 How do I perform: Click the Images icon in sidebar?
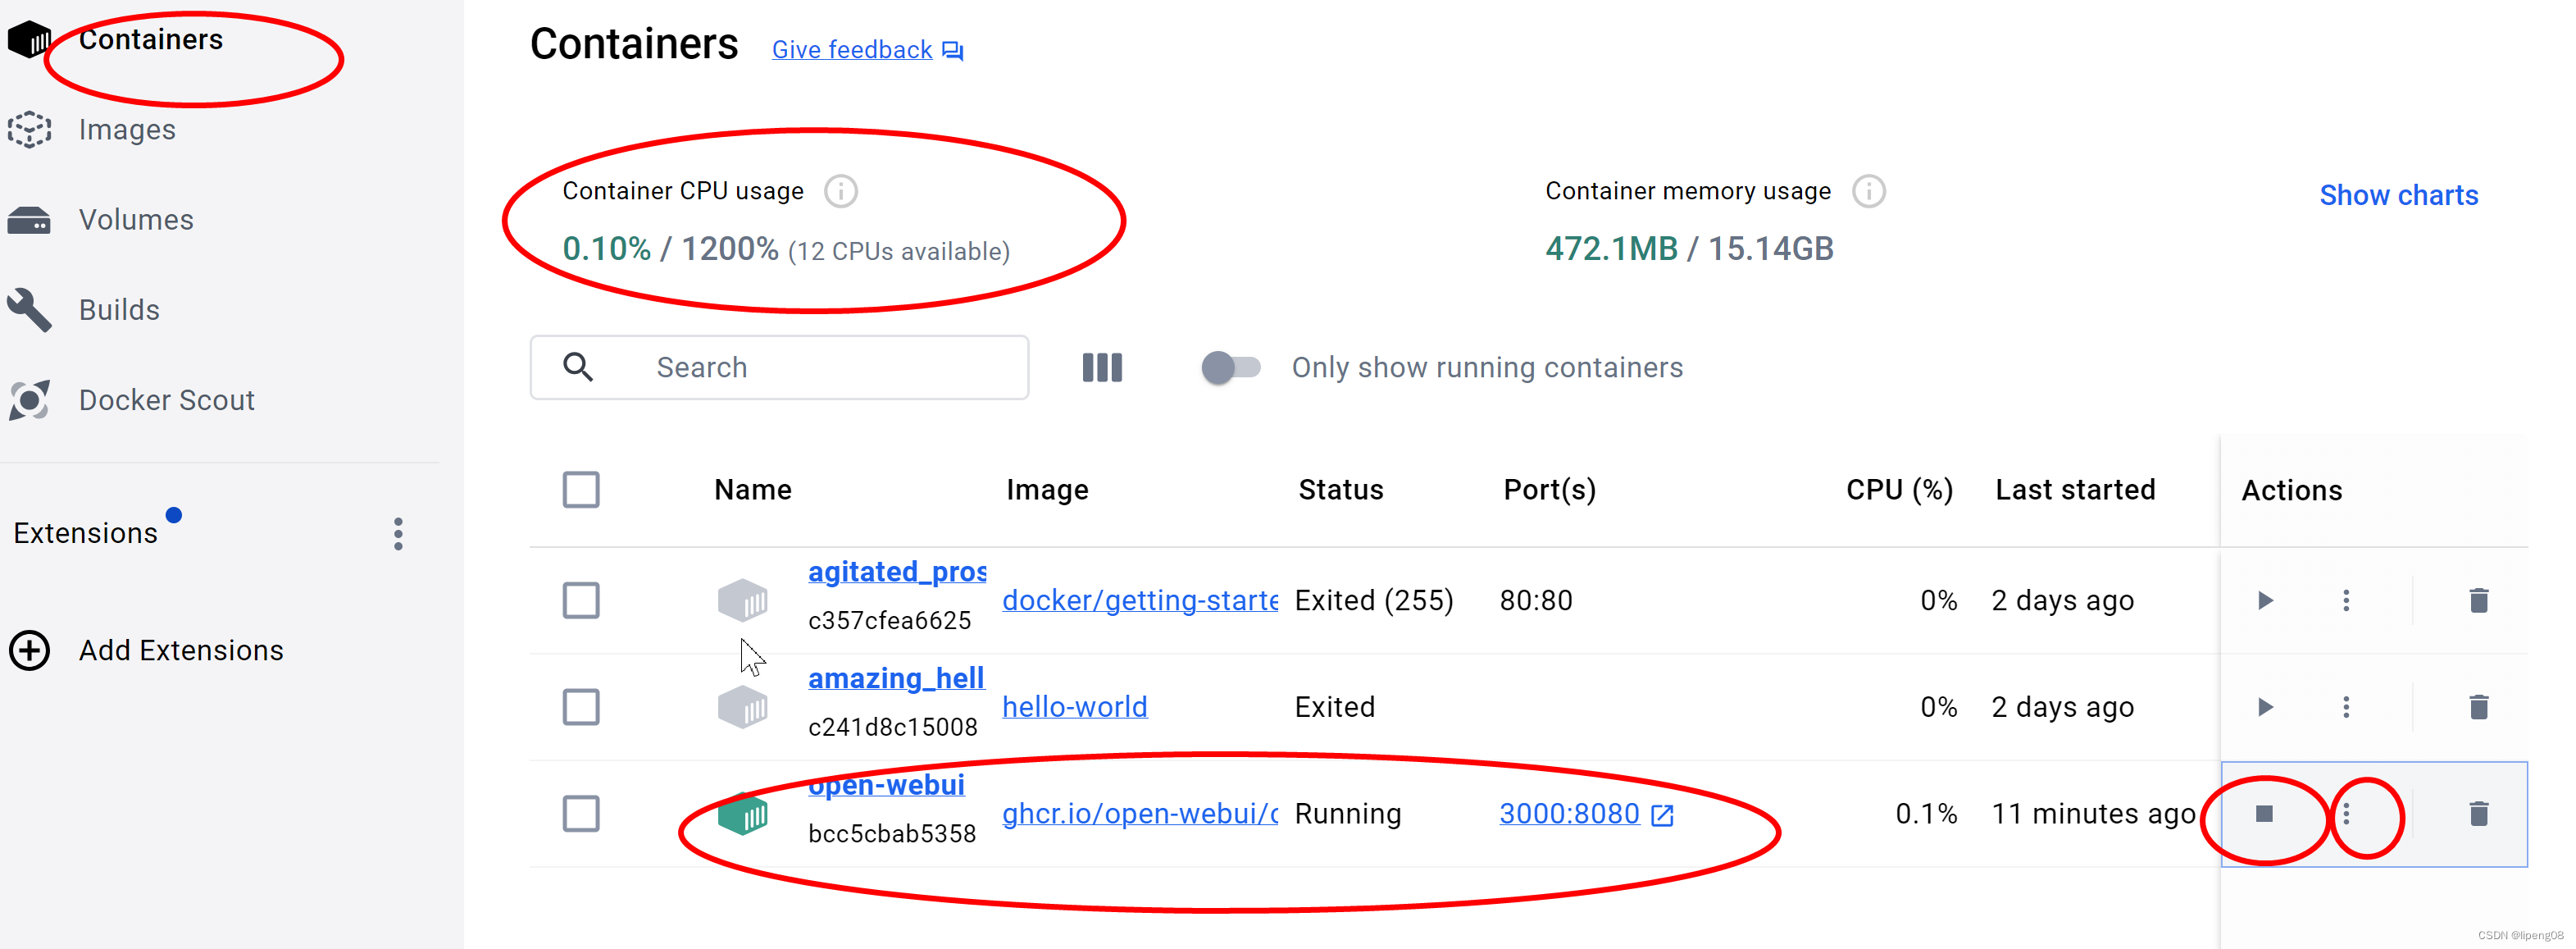click(x=29, y=130)
